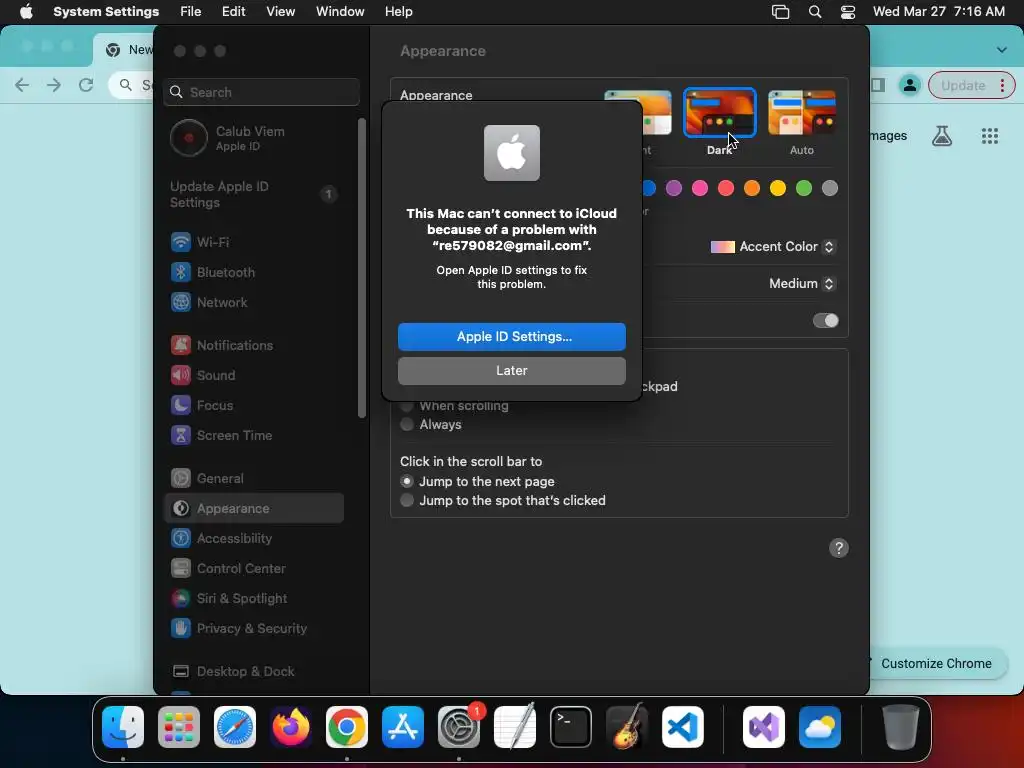Select the When scrolling radio option
Viewport: 1024px width, 768px height.
[x=406, y=406]
